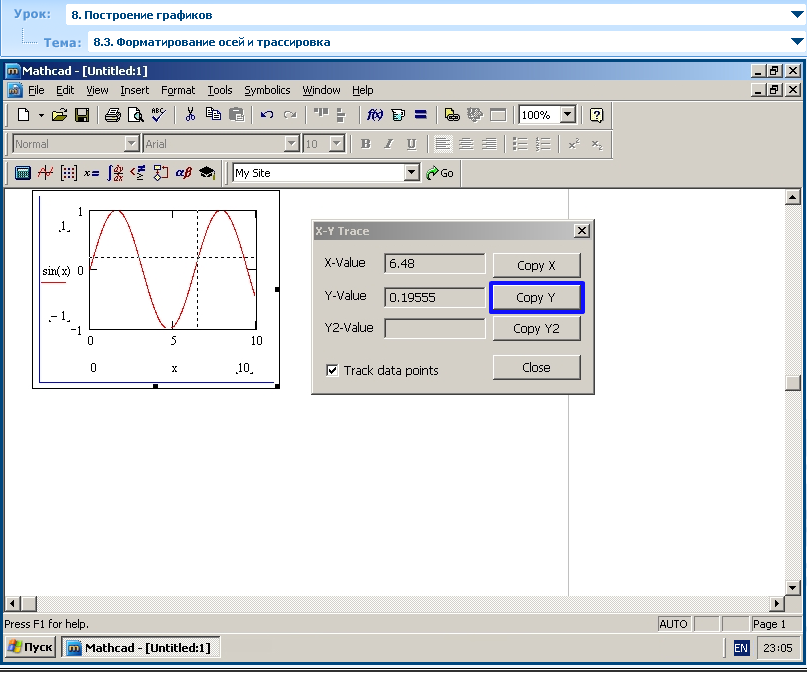Toggle subscript formatting
The height and width of the screenshot is (682, 807).
coord(597,144)
